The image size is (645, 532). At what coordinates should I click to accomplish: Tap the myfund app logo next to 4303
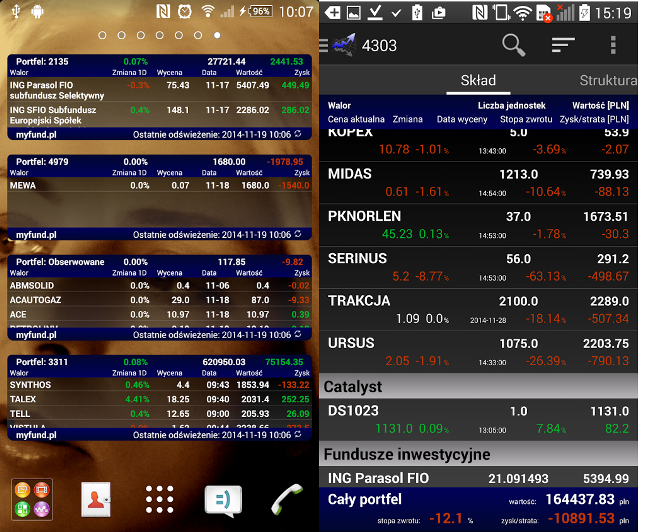[344, 44]
